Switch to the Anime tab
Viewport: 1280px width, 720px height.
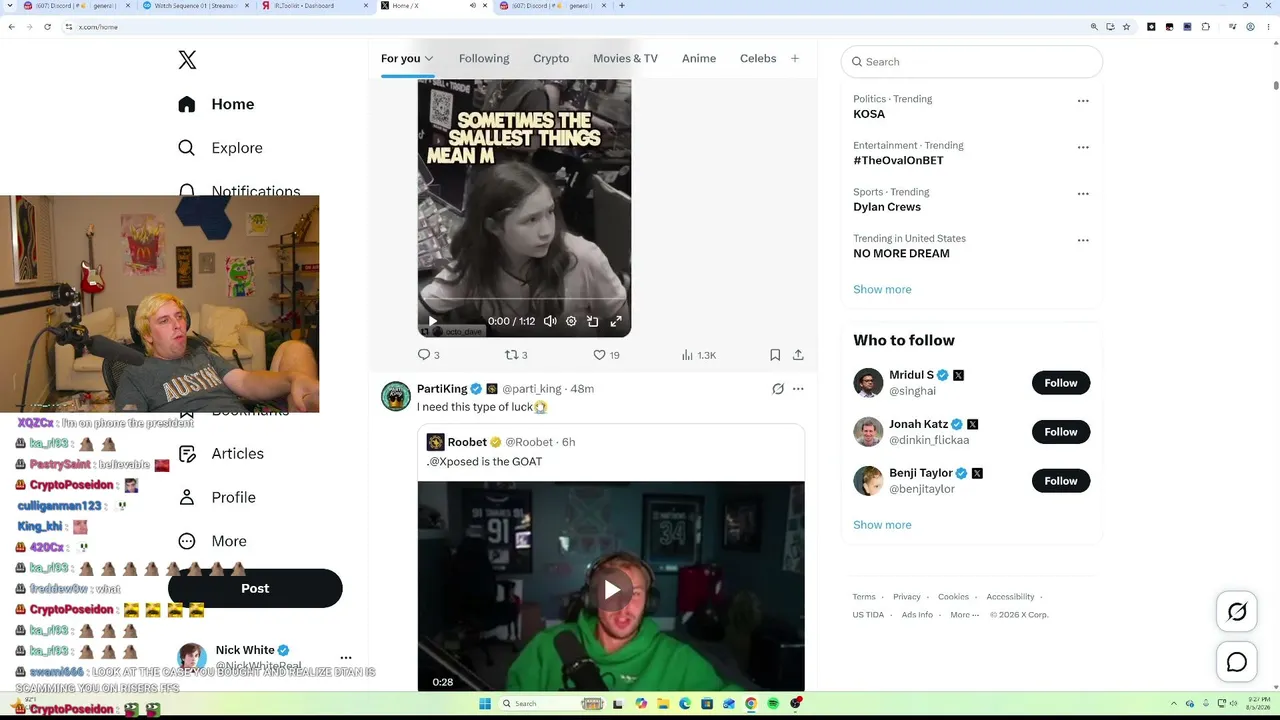pos(699,59)
